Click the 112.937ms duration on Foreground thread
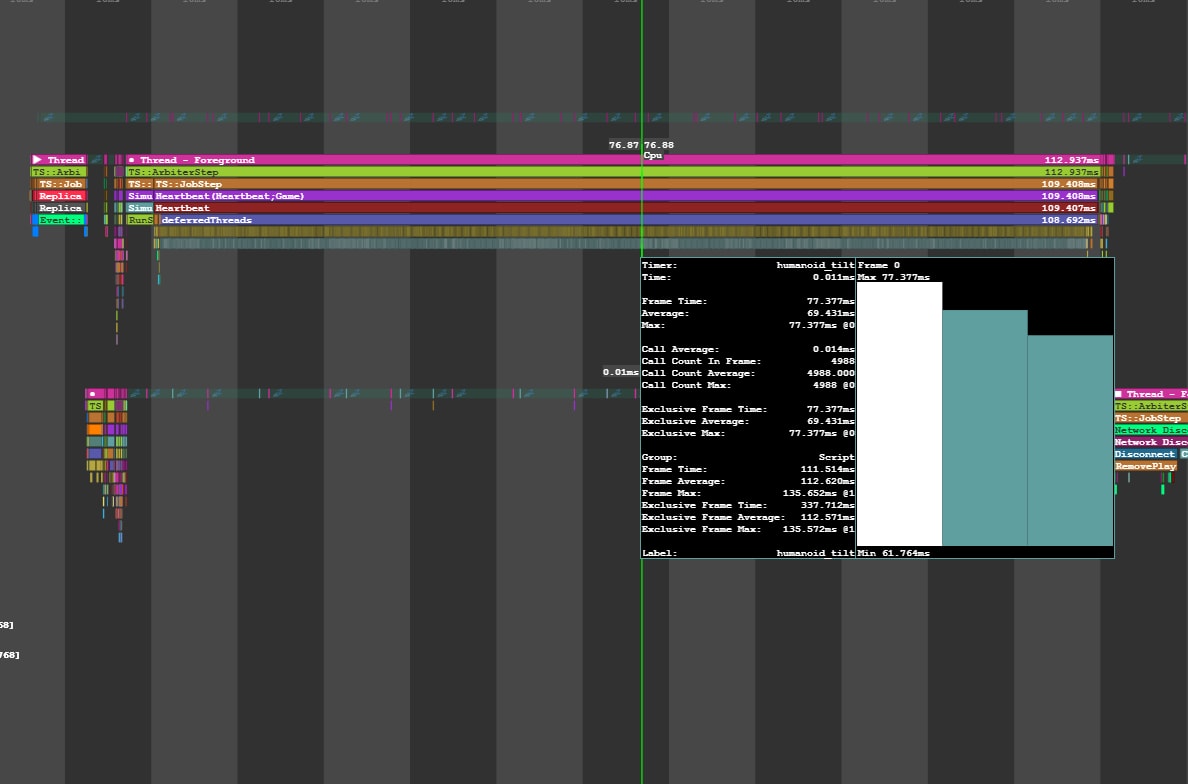Screen dimensions: 1188x784 click(1071, 160)
